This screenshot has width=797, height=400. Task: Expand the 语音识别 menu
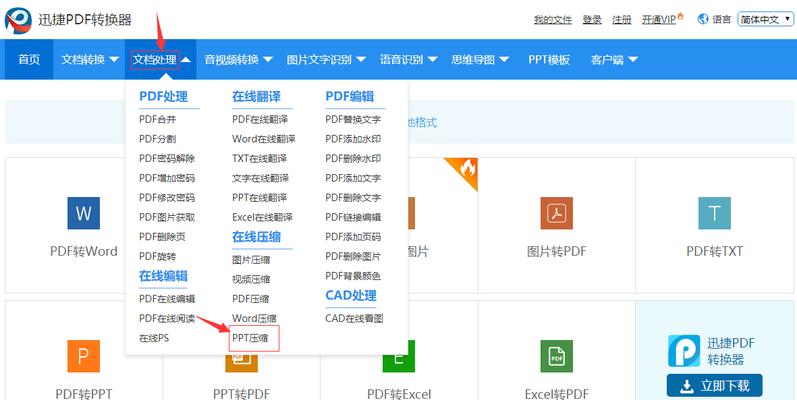coord(408,59)
